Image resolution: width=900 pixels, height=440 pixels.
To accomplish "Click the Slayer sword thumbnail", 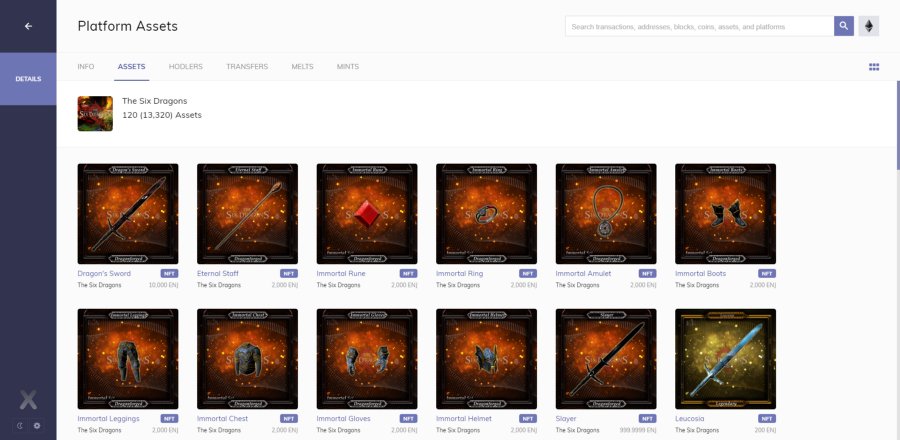I will [606, 358].
